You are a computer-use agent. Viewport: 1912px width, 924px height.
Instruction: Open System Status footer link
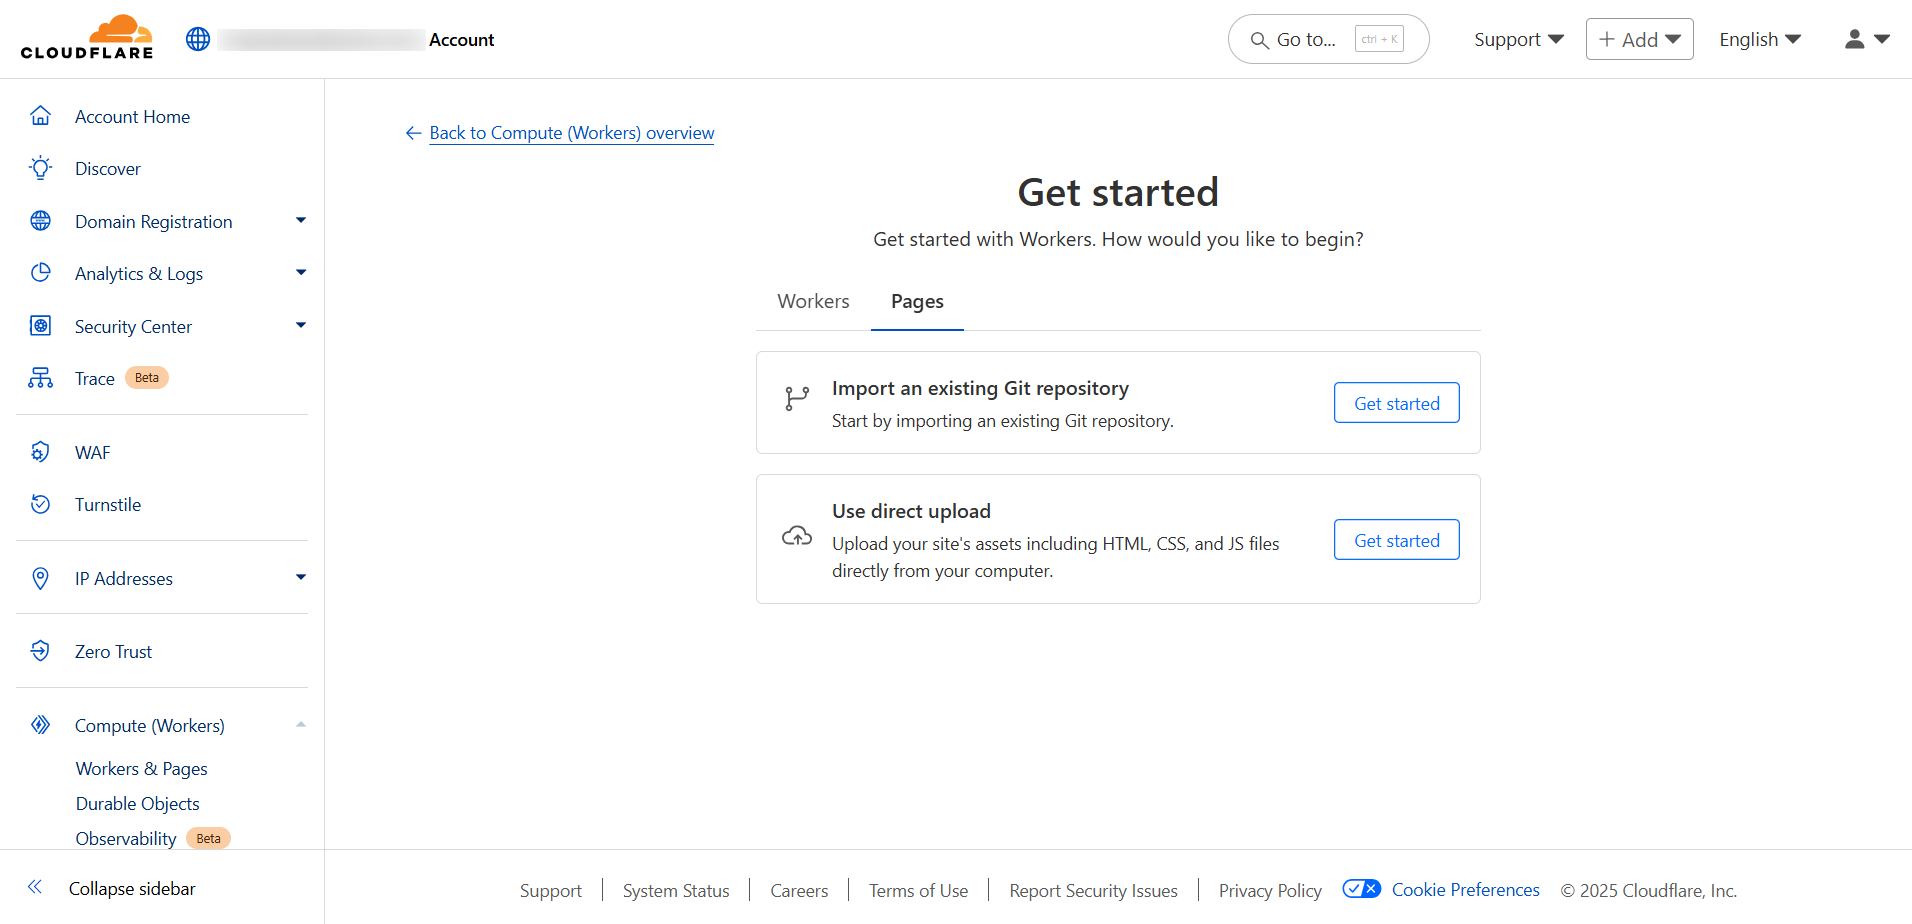(x=676, y=890)
